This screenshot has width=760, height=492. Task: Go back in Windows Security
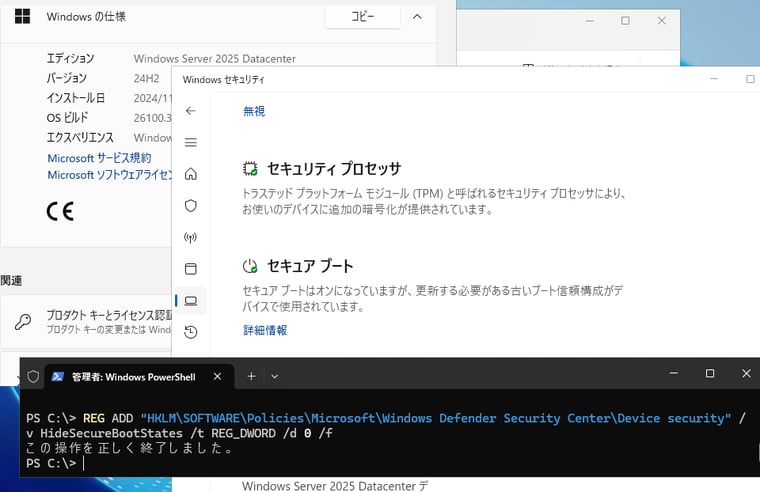click(x=190, y=111)
